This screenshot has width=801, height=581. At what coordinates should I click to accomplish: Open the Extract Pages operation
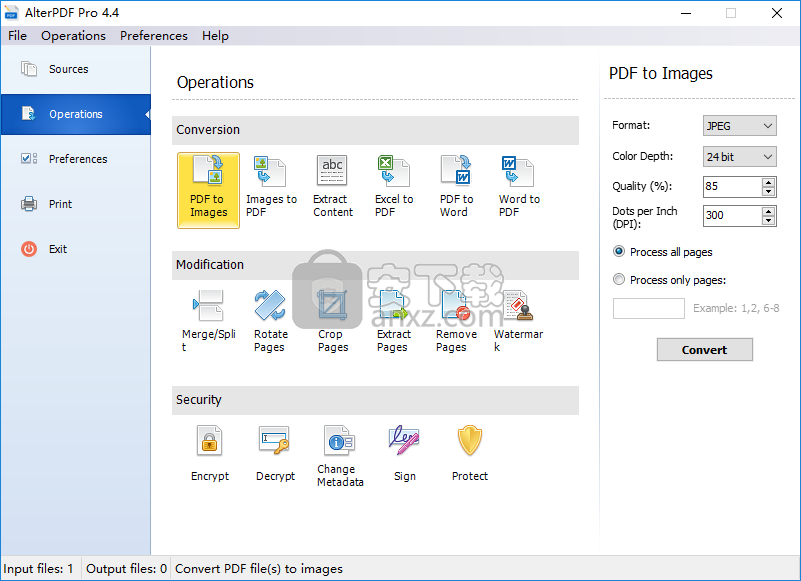tap(394, 321)
